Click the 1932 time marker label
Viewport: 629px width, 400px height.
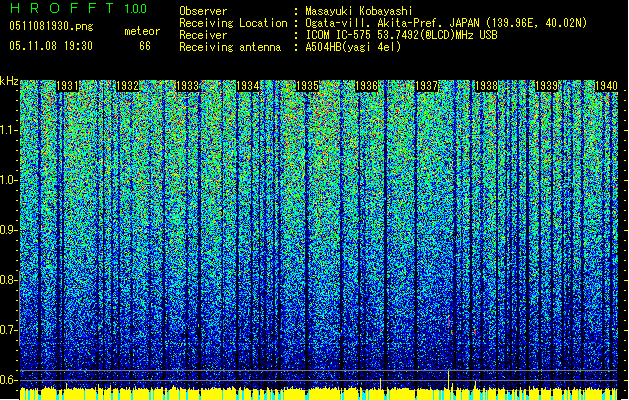pos(127,86)
